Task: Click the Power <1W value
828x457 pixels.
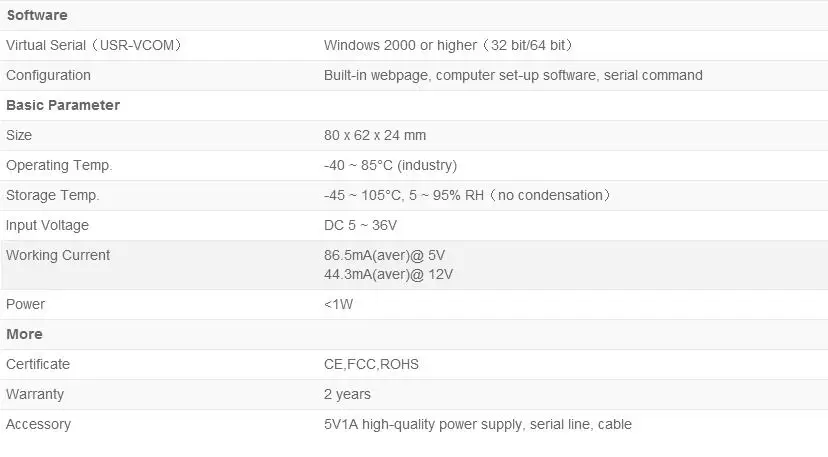Action: 338,304
